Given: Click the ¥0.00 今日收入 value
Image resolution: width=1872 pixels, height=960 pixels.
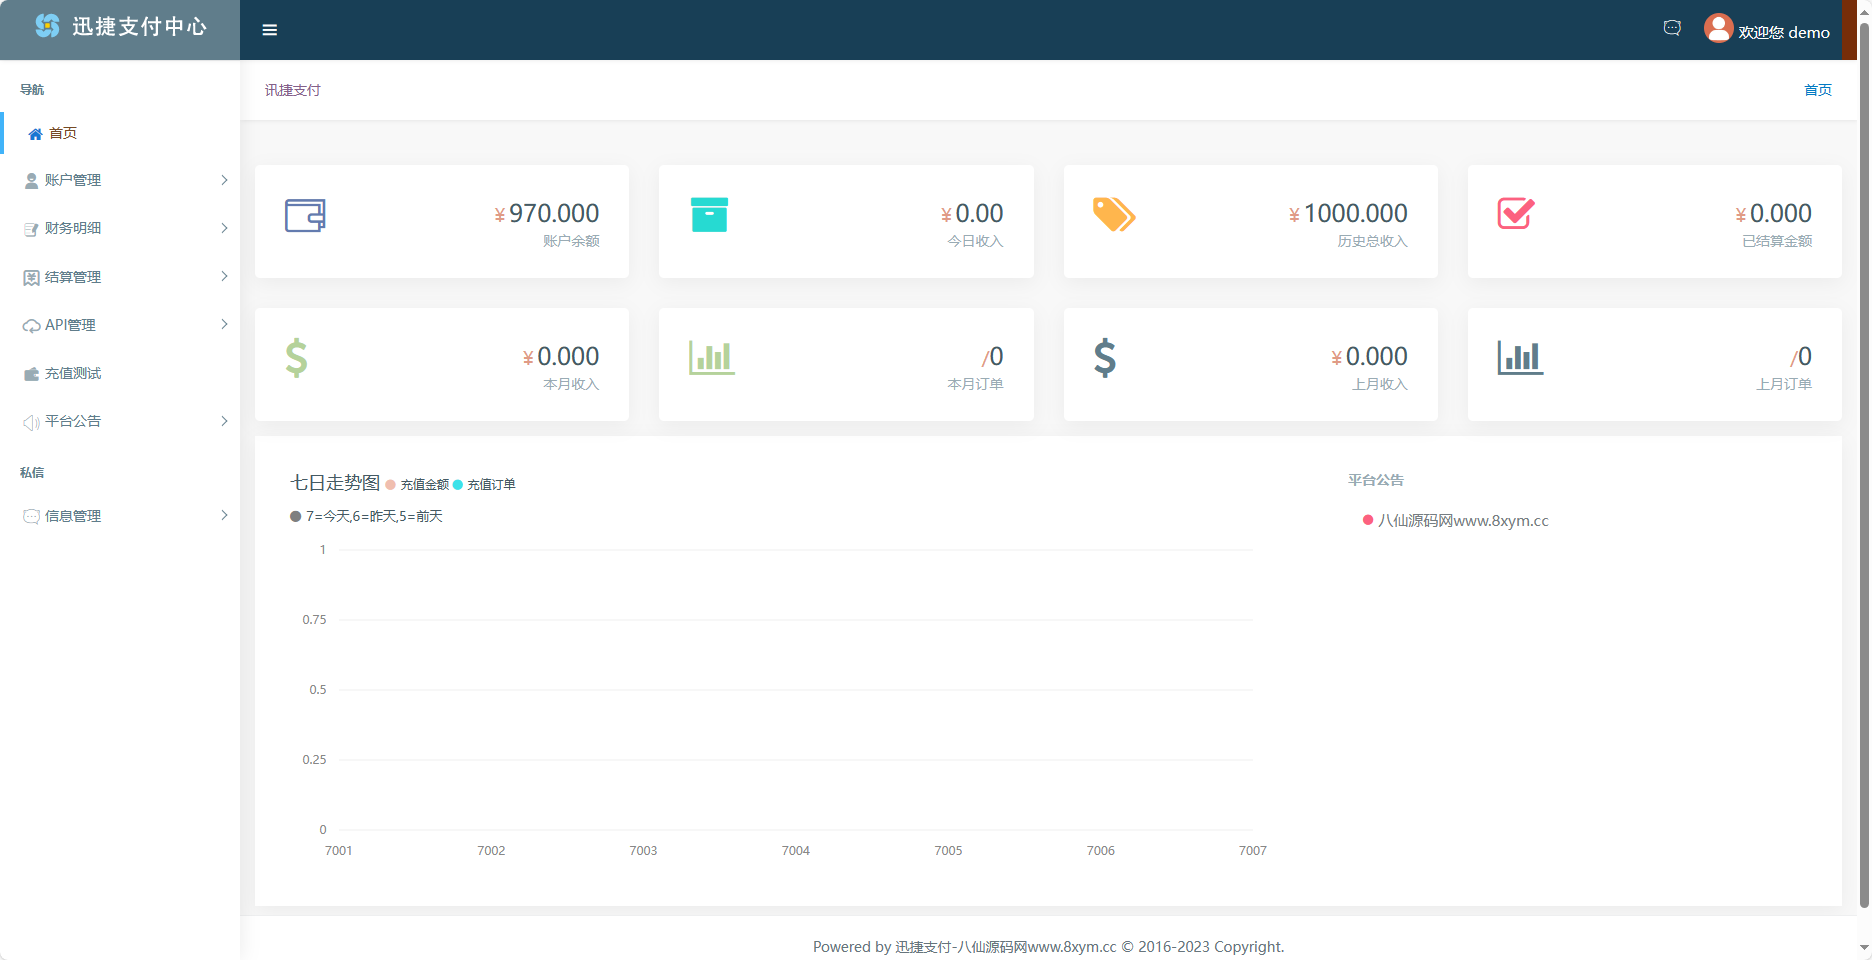Looking at the screenshot, I should point(972,213).
